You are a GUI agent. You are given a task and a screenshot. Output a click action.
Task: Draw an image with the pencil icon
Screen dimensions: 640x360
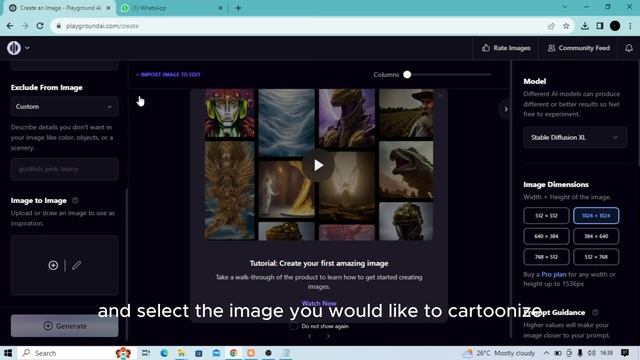[x=76, y=265]
